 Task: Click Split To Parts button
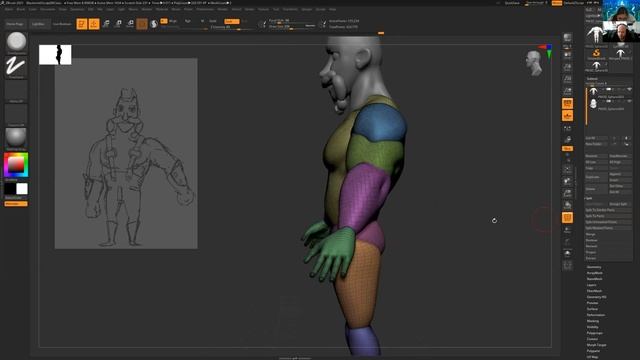(608, 216)
